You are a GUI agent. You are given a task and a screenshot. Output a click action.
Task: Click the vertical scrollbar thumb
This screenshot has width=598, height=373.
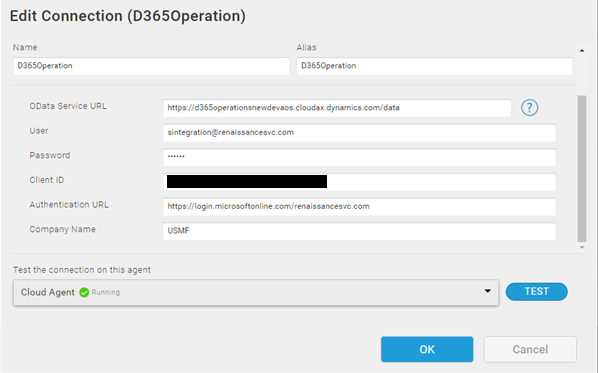582,169
